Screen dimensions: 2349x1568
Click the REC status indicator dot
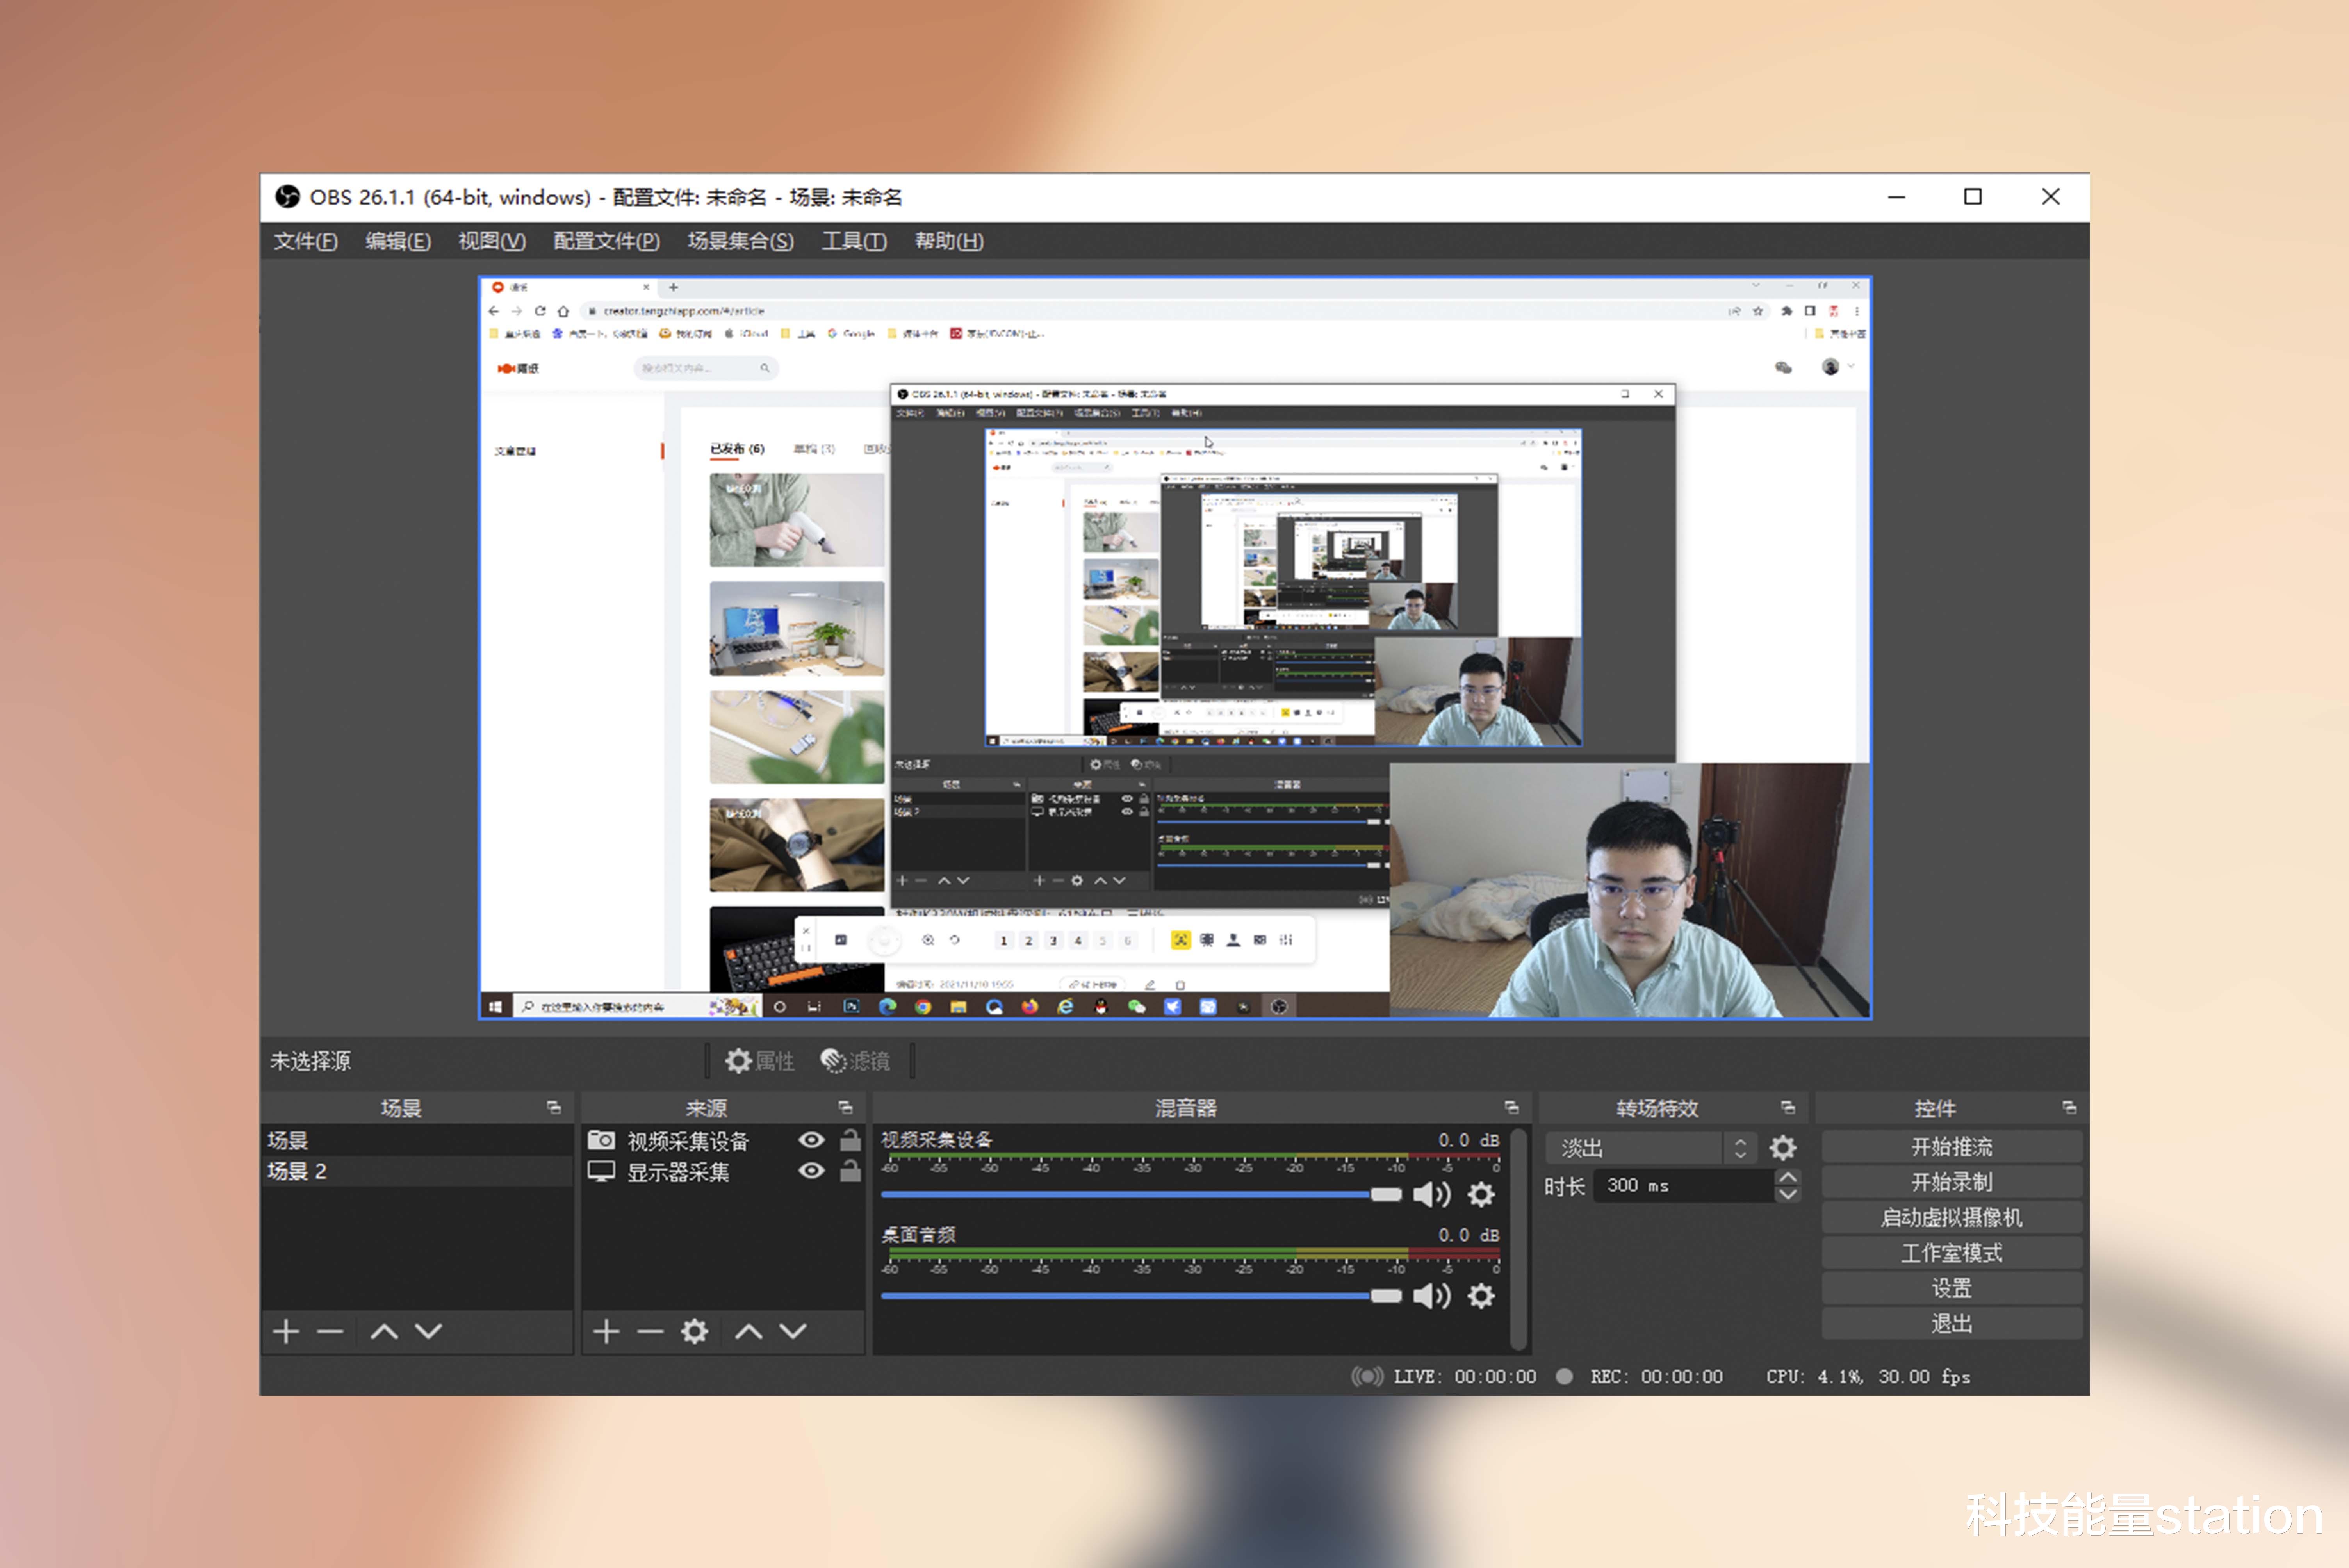1565,1377
